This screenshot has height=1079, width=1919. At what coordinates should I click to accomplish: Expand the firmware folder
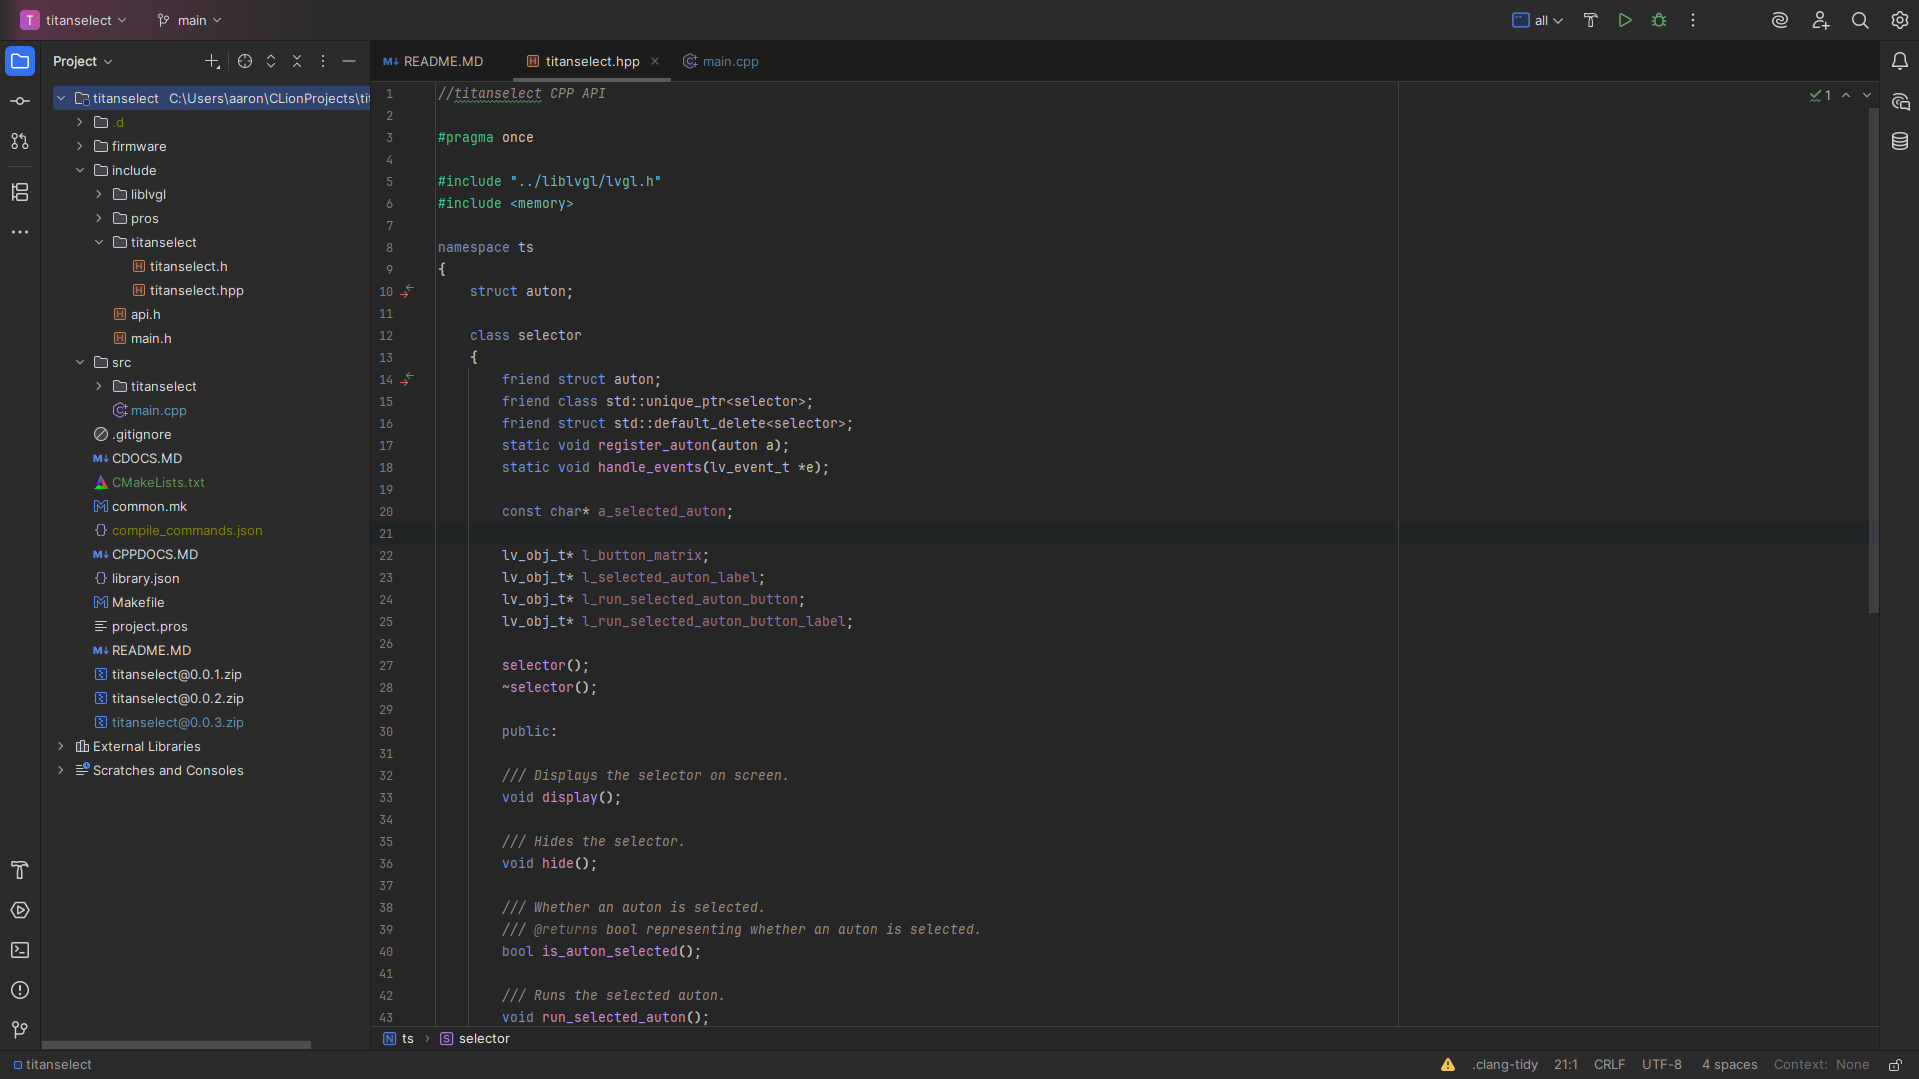pos(80,146)
